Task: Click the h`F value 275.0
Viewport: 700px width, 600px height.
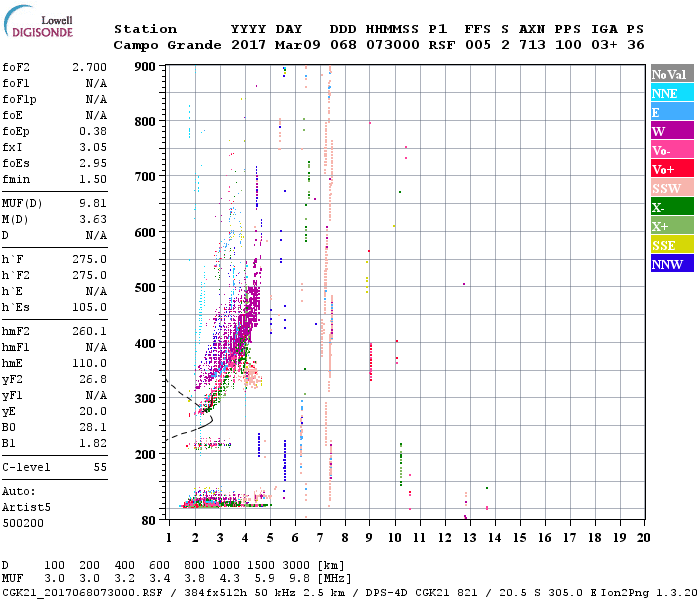Action: coord(89,259)
